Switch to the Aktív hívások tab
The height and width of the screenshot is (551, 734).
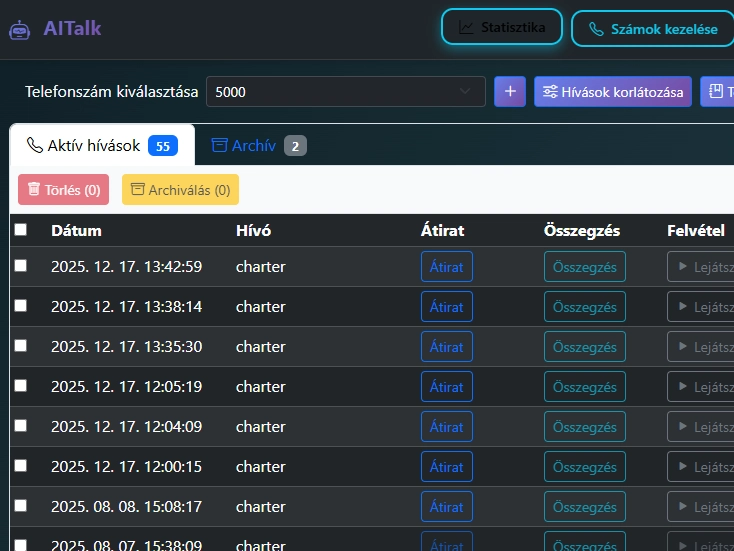pyautogui.click(x=100, y=146)
